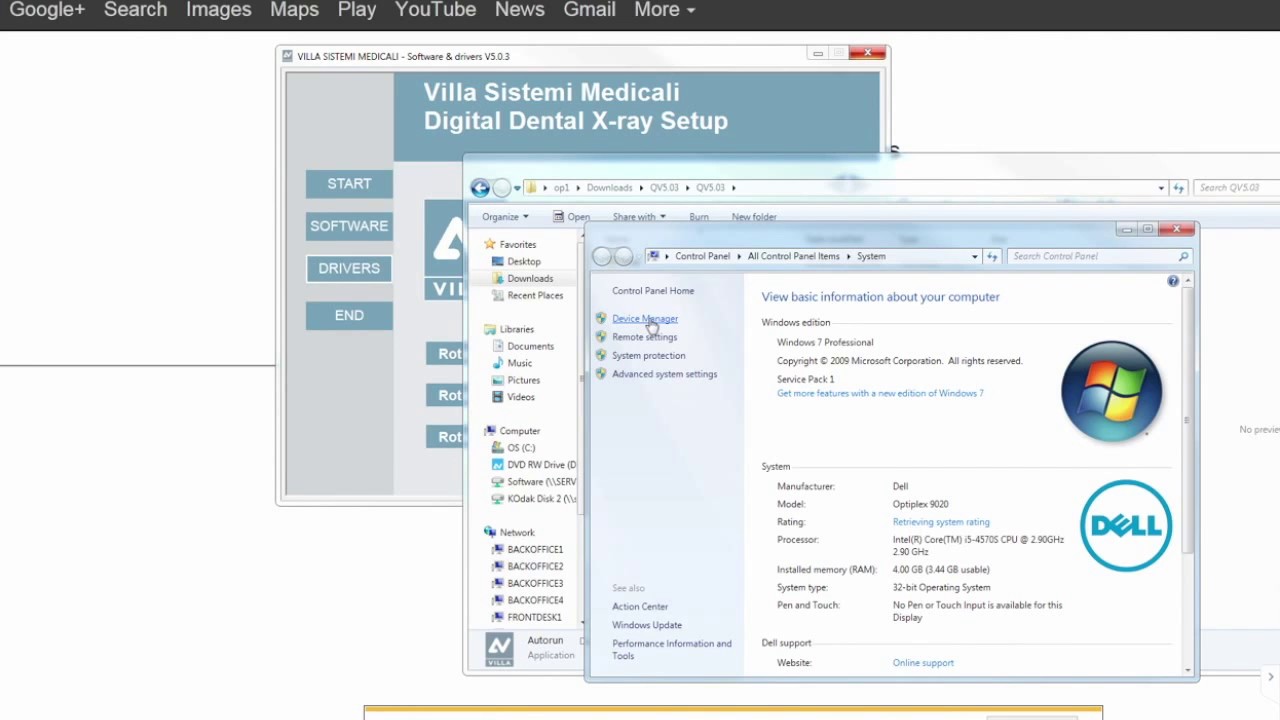Select op1 breadcrumb in Explorer address bar
Screen dimensions: 1280x720
pos(561,188)
